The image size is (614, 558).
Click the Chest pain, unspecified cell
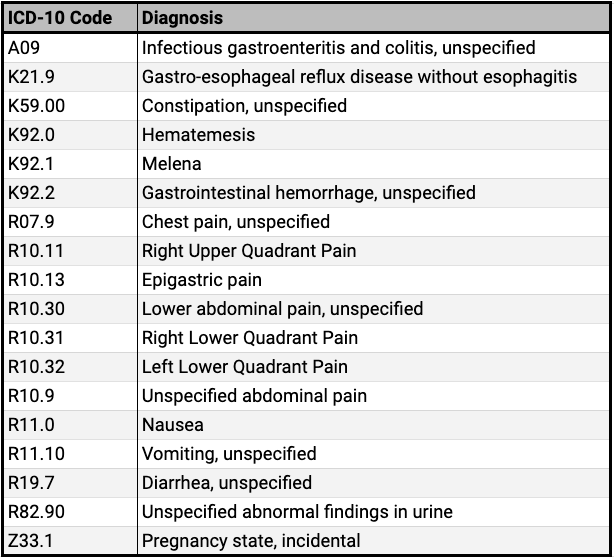tap(374, 222)
